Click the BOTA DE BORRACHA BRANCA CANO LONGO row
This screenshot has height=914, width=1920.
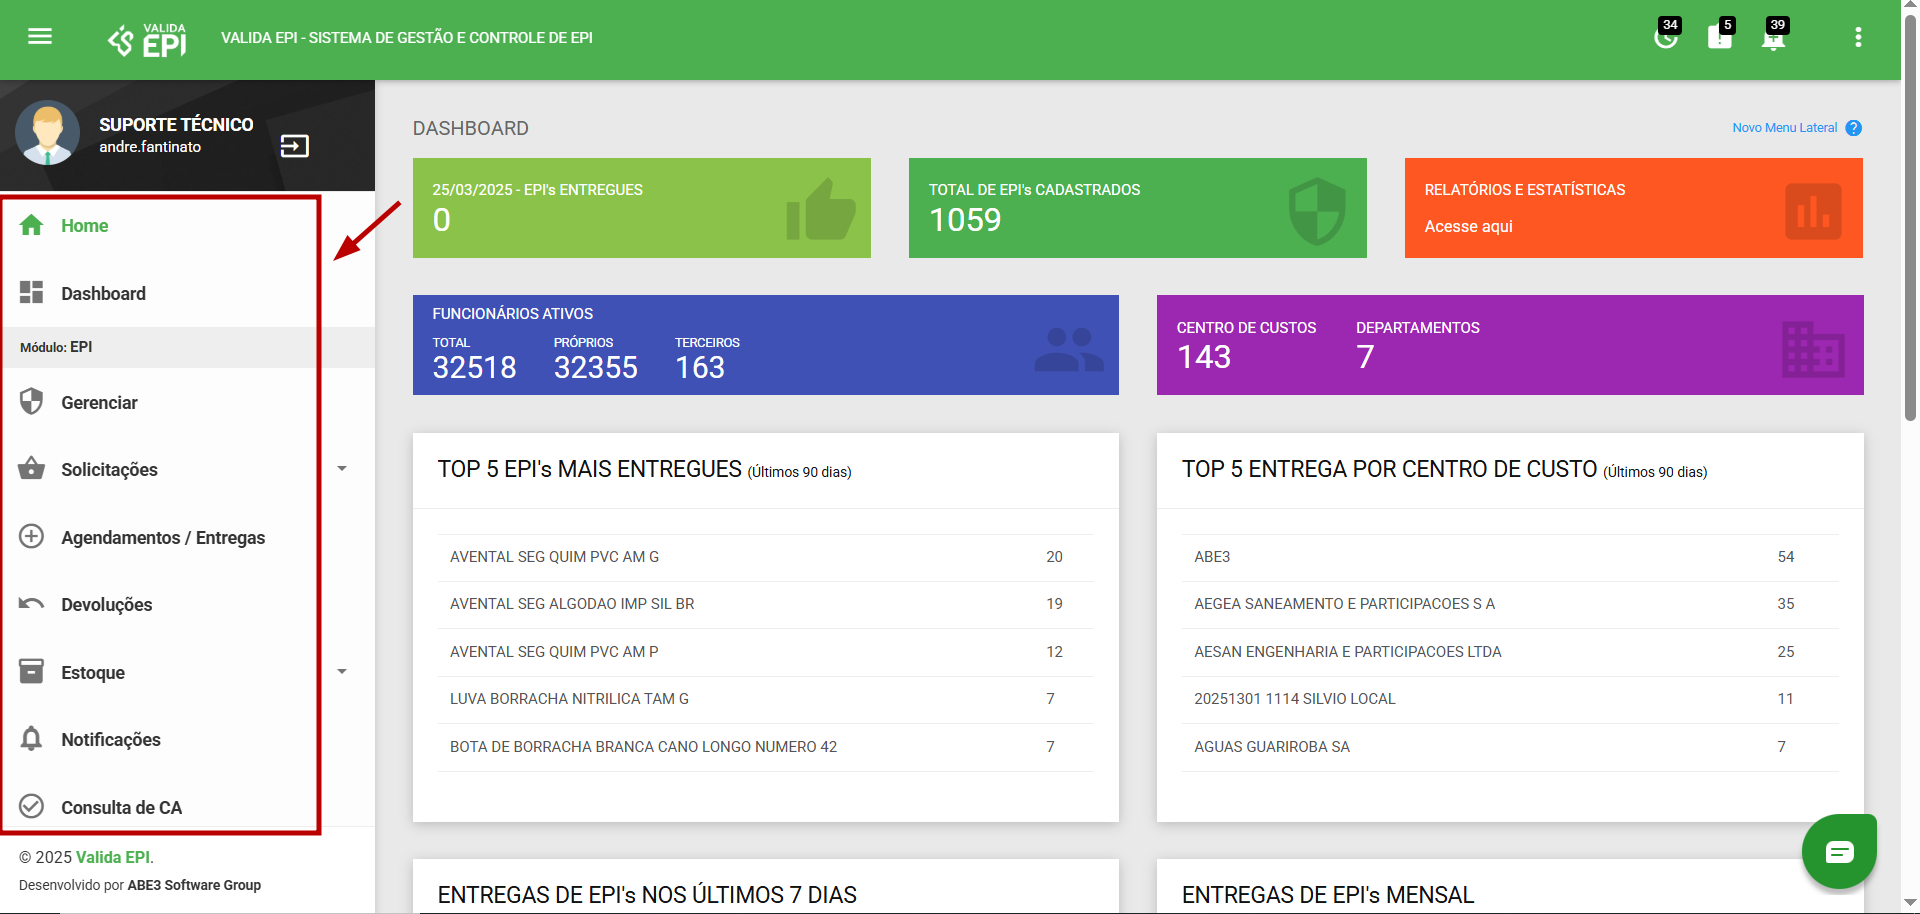[x=765, y=747]
